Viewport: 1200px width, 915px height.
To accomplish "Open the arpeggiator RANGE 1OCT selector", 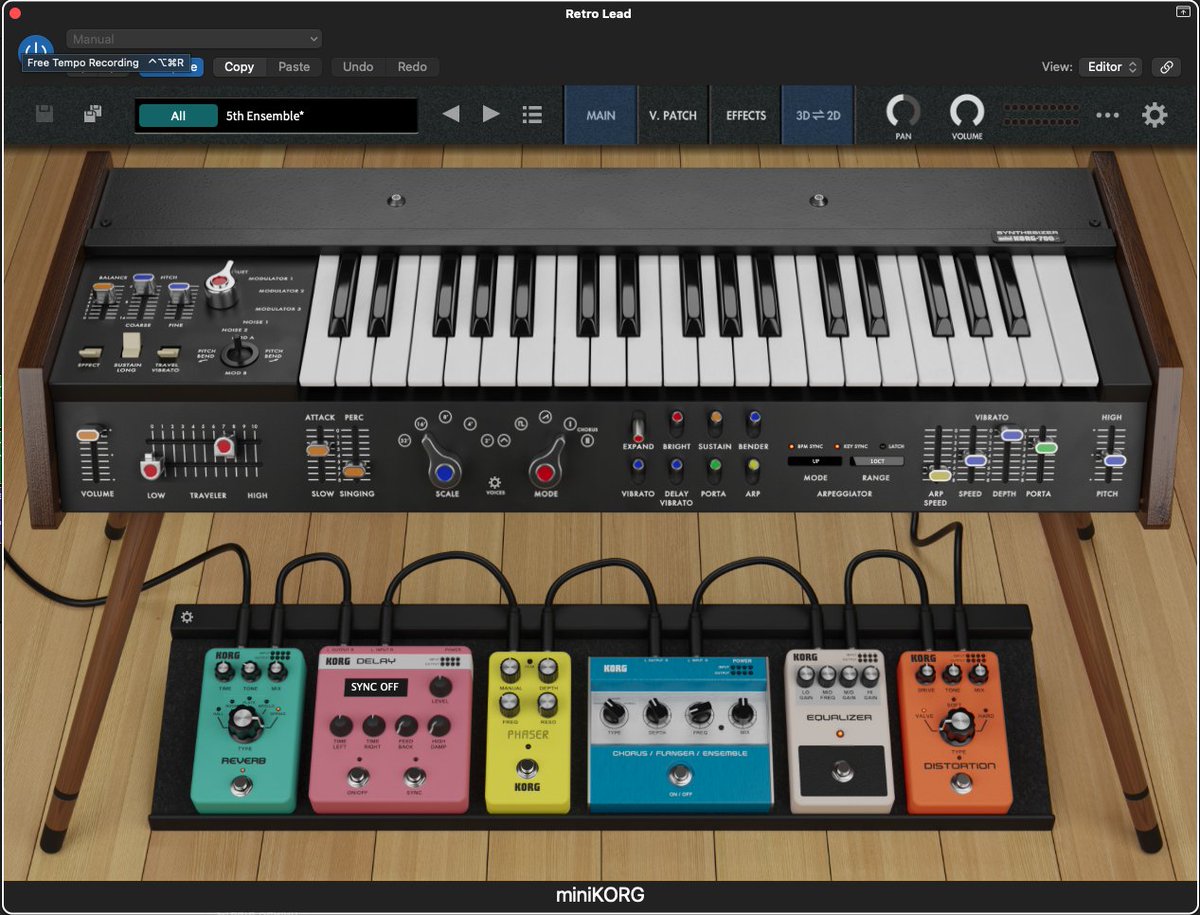I will pos(877,462).
